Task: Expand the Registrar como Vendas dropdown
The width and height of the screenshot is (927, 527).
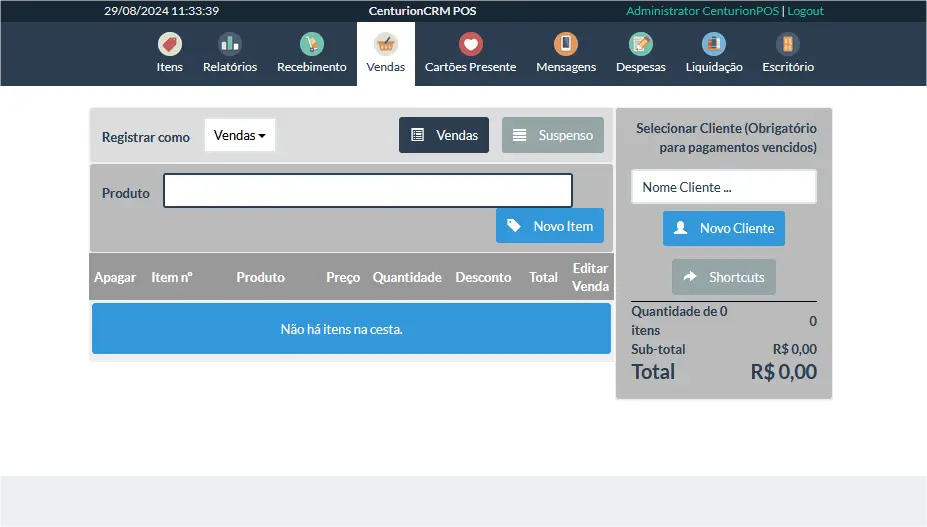Action: (x=240, y=135)
